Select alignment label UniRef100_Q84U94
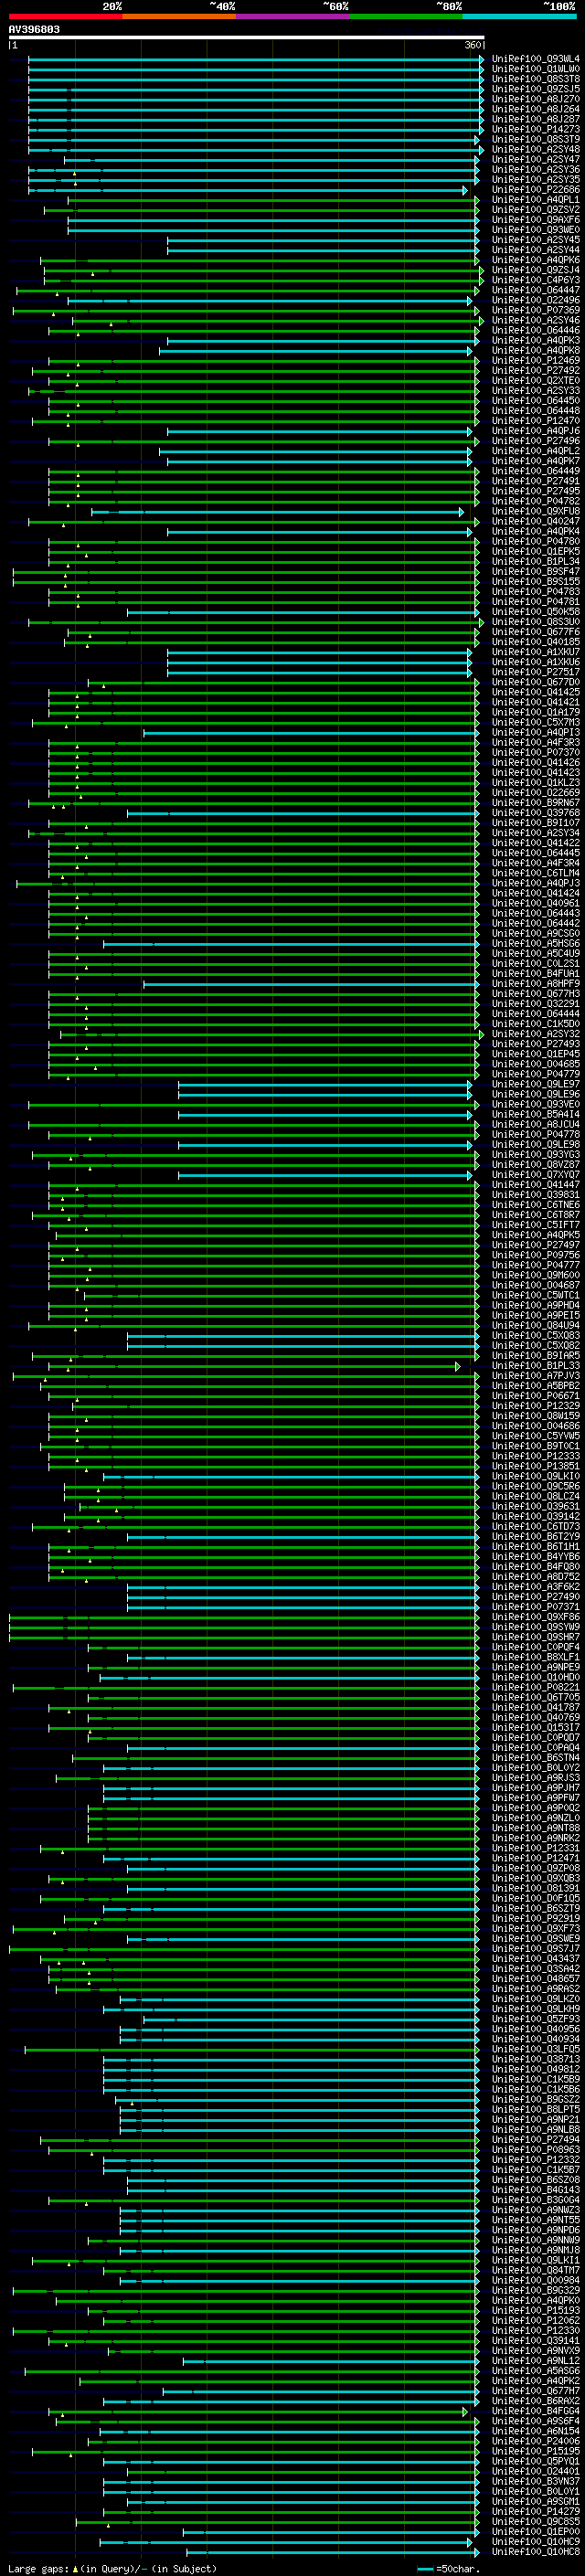The image size is (585, 2576). (x=535, y=1325)
